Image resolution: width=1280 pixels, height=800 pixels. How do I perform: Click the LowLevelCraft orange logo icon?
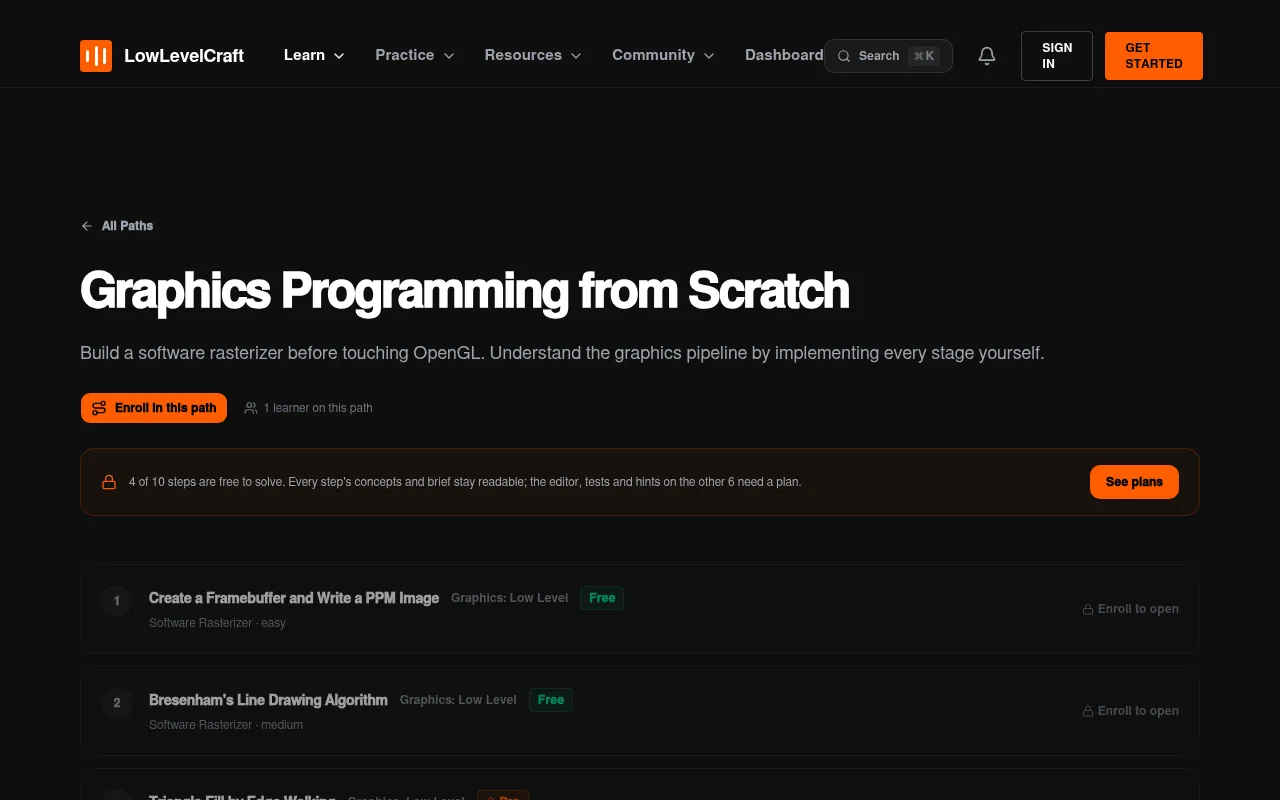[x=96, y=56]
